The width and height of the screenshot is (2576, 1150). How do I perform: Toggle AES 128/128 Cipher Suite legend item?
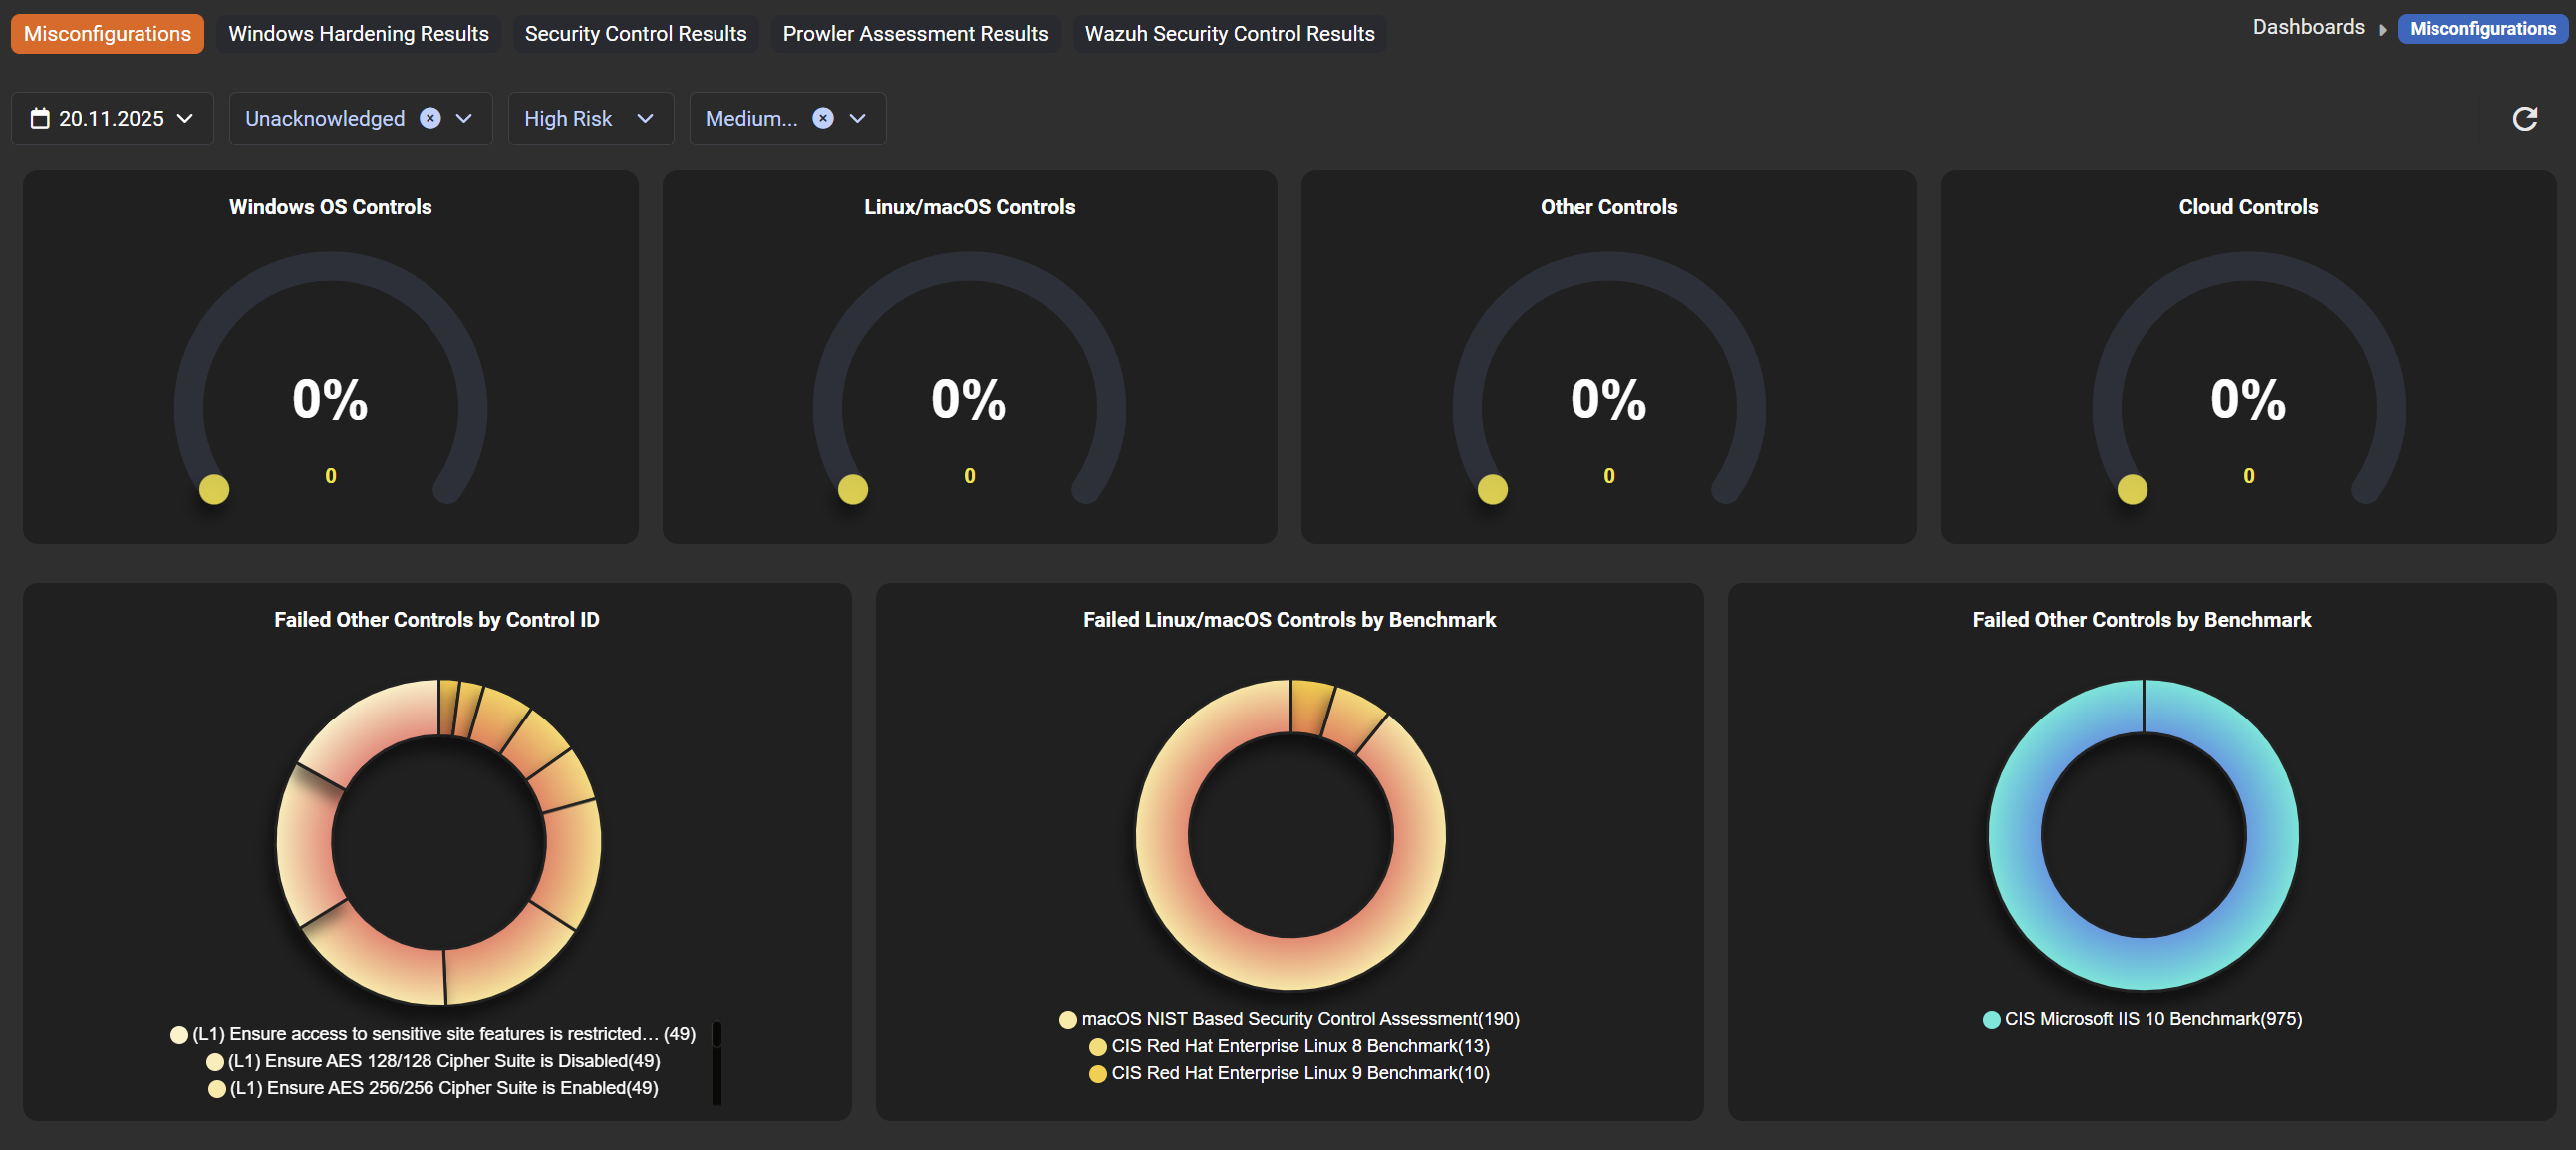(x=443, y=1061)
